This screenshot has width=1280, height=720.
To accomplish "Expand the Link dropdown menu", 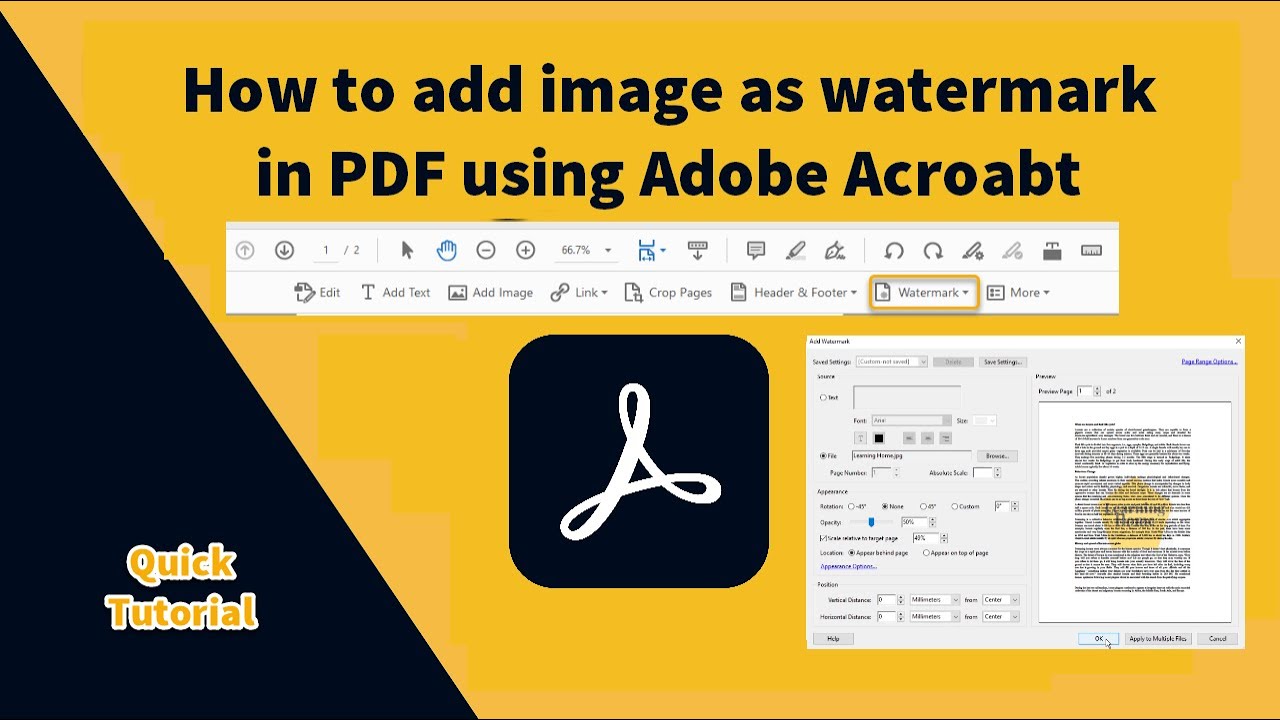I will 579,292.
